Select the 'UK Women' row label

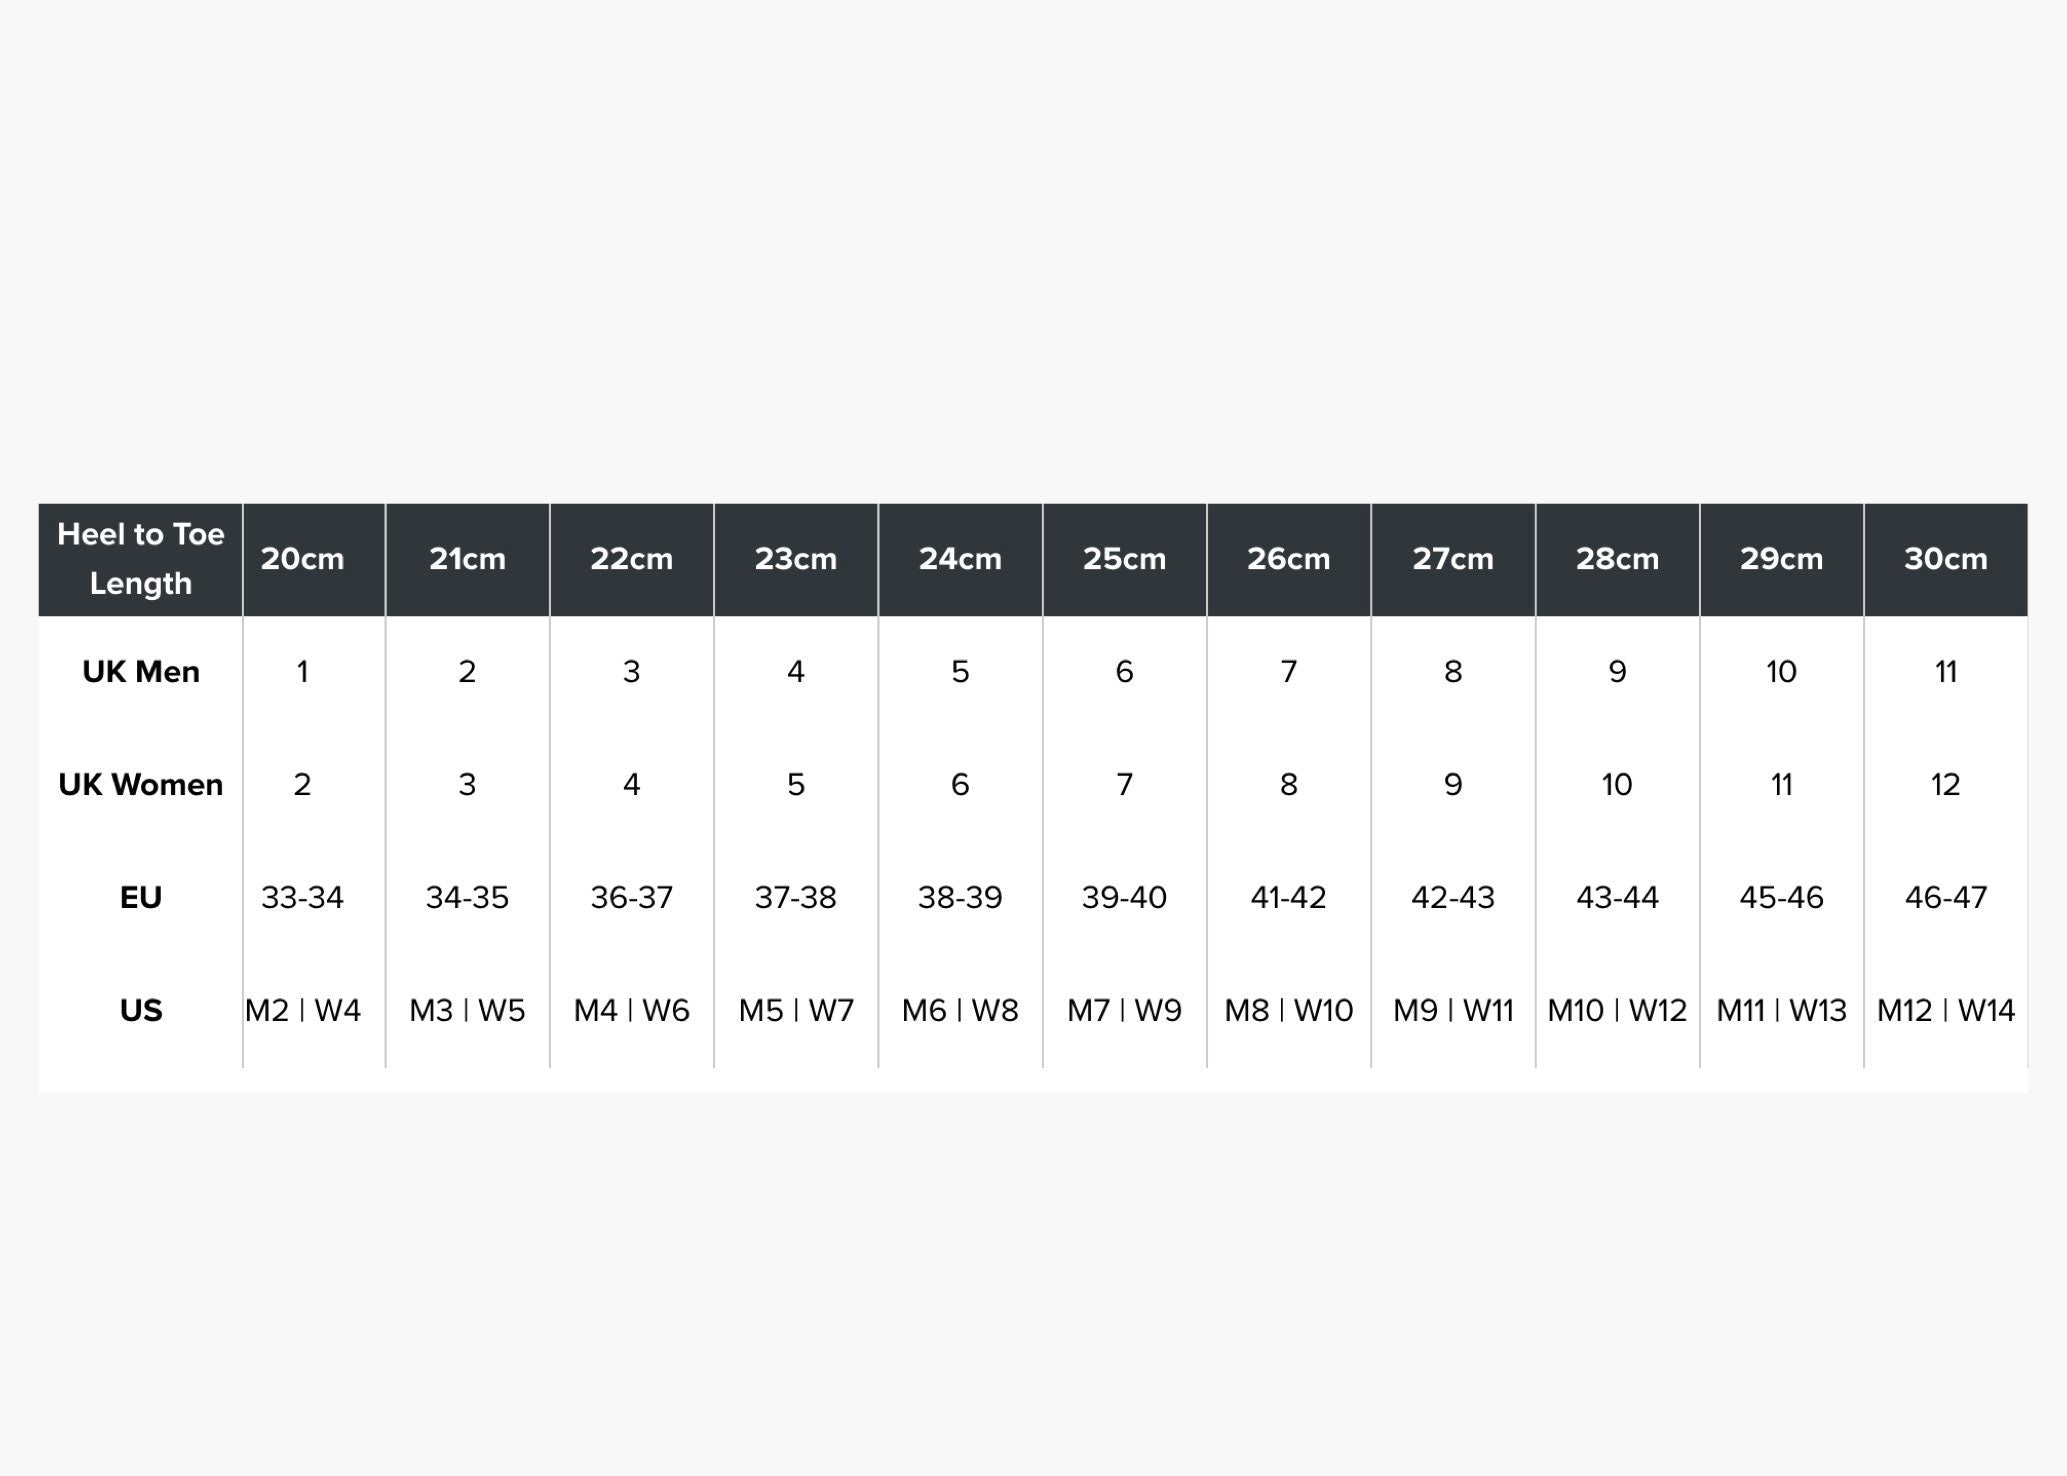(x=140, y=785)
